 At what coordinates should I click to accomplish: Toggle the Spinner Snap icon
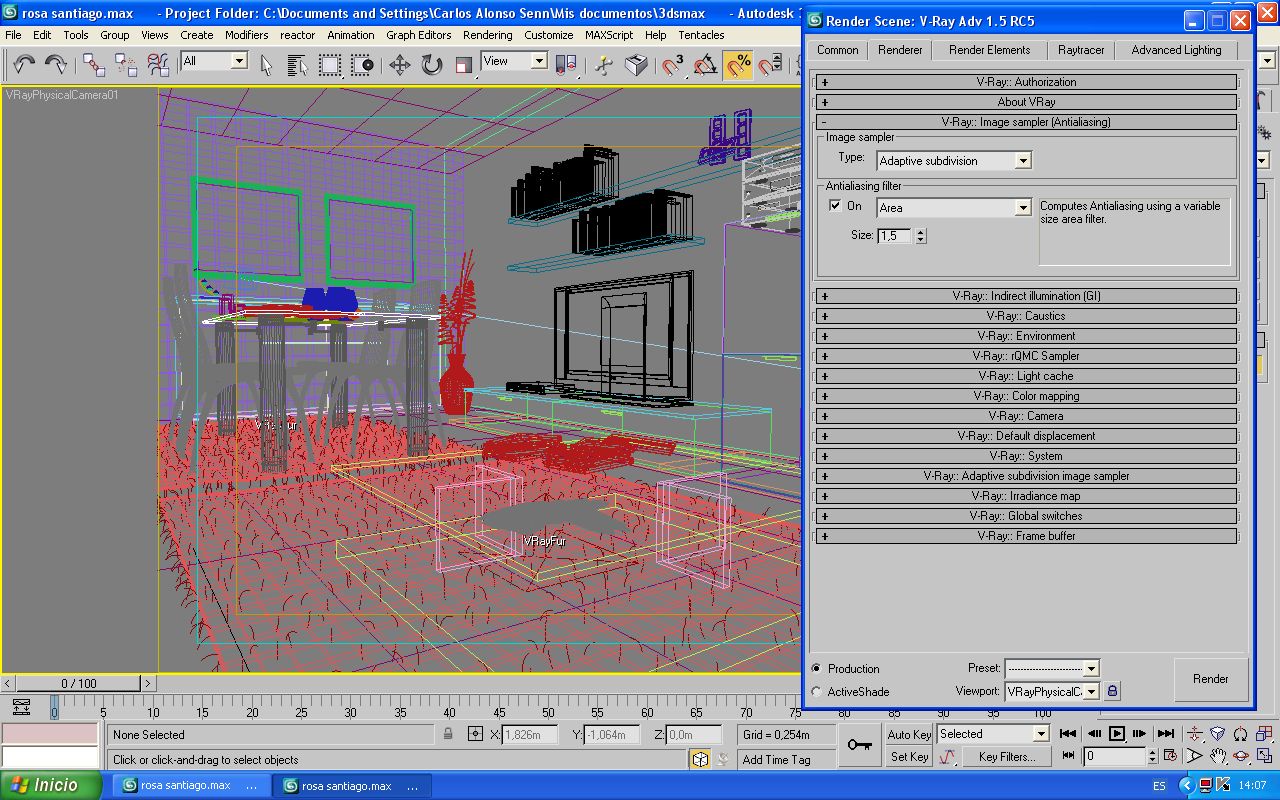pyautogui.click(x=770, y=65)
